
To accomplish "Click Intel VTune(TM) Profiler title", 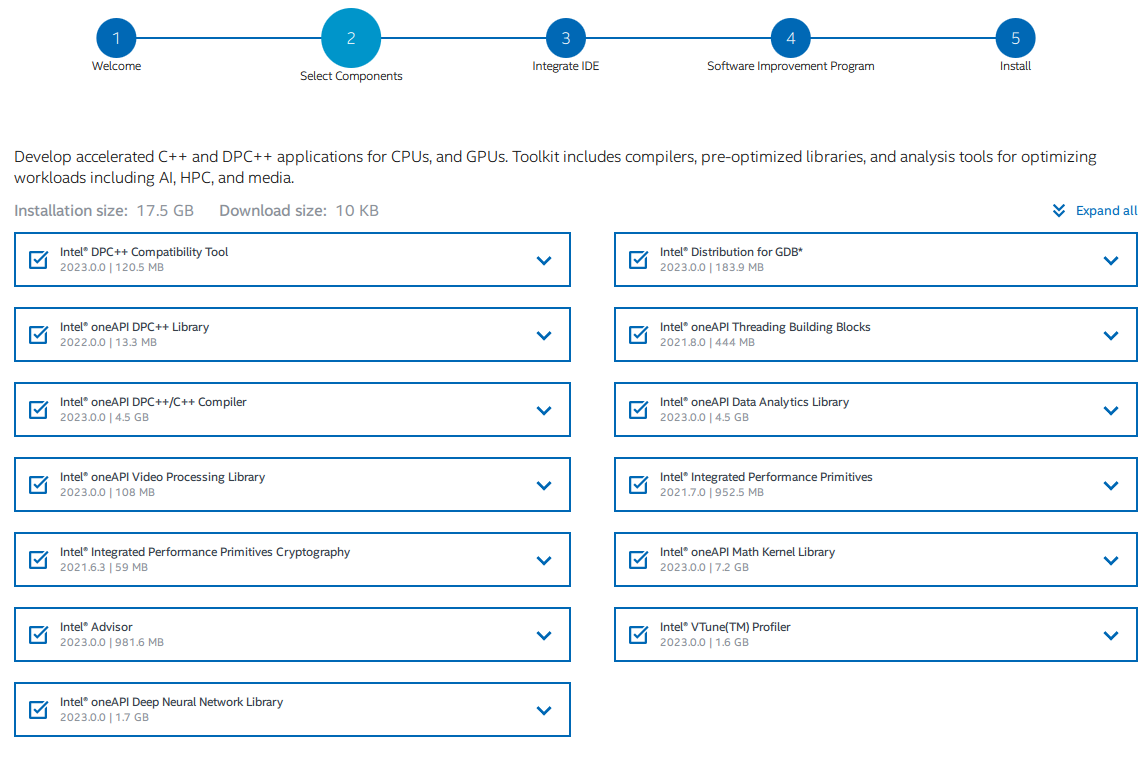I will coord(725,627).
